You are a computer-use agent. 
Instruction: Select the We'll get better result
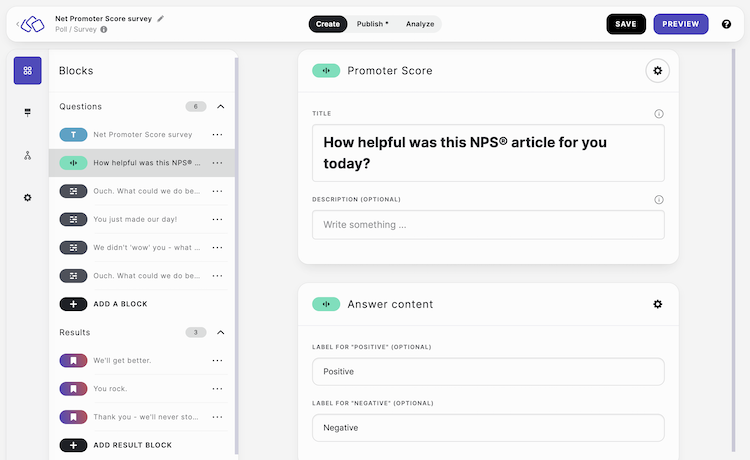tap(142, 361)
